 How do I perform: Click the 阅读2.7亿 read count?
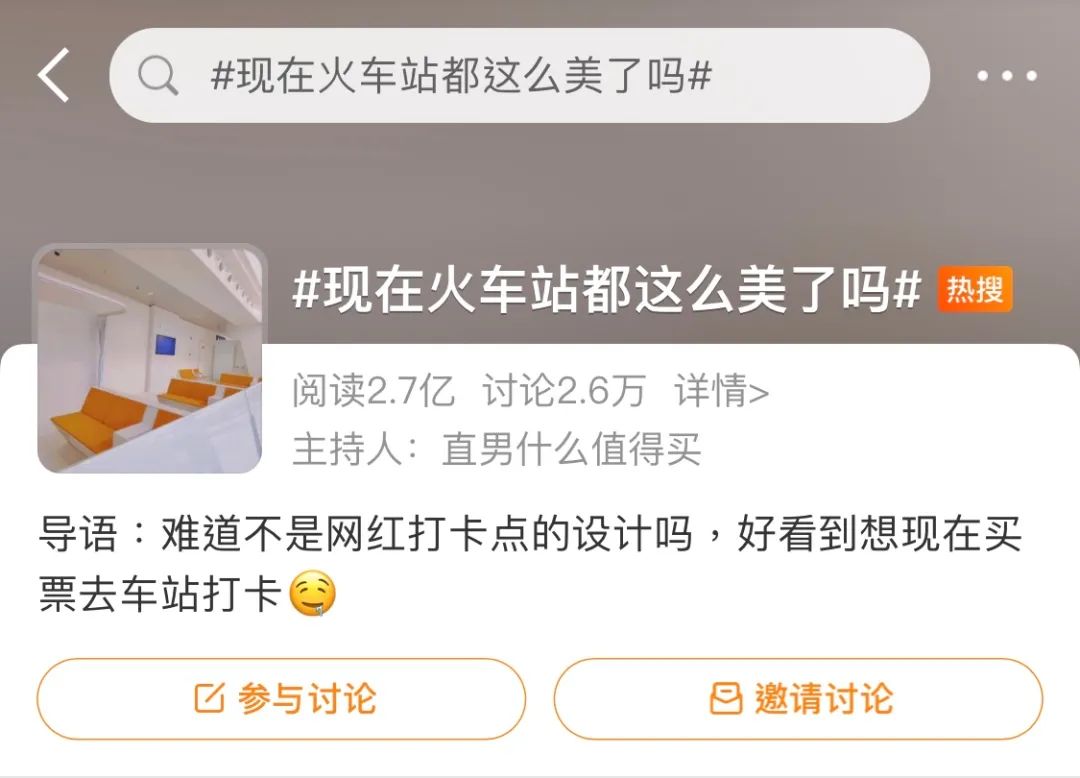pyautogui.click(x=373, y=390)
